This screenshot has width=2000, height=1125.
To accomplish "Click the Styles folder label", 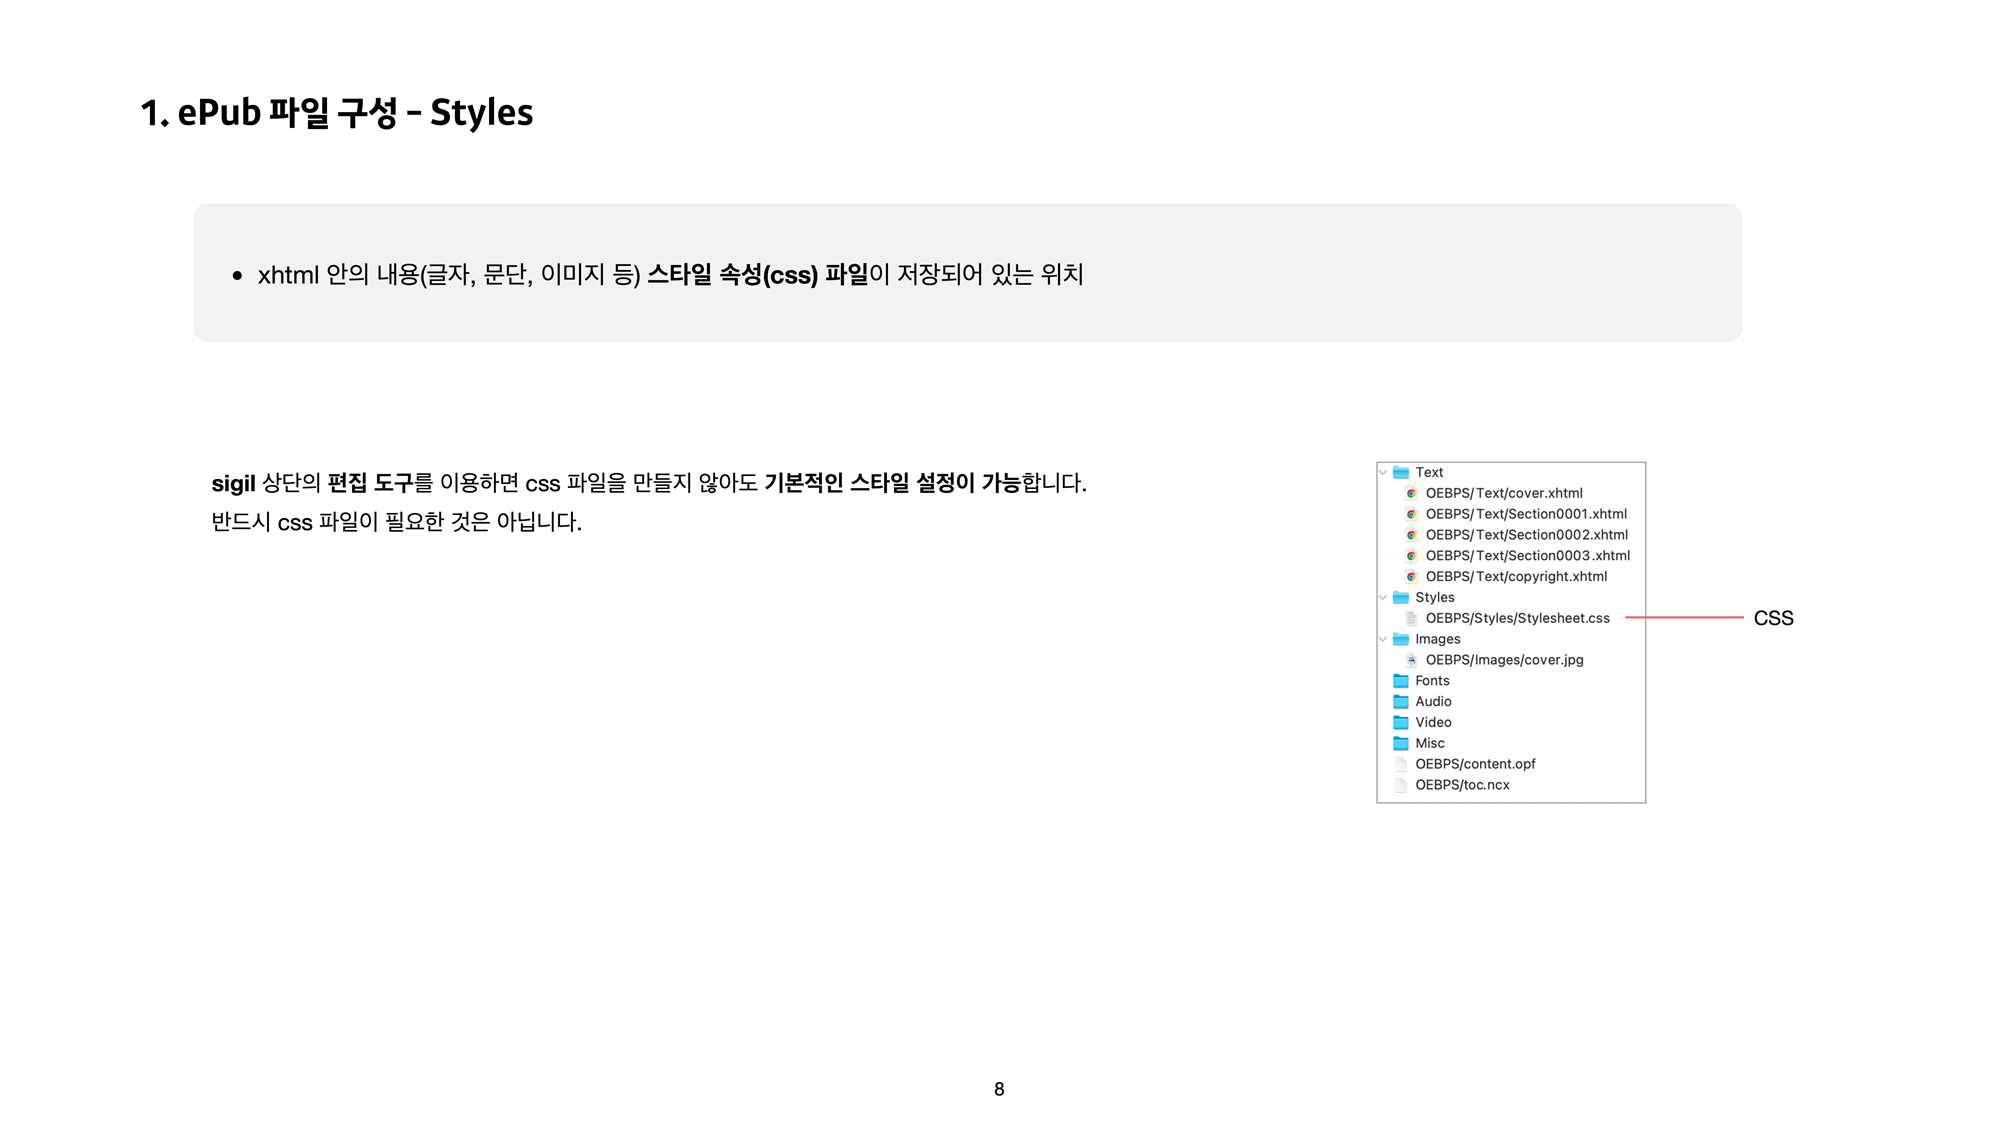I will (x=1435, y=597).
